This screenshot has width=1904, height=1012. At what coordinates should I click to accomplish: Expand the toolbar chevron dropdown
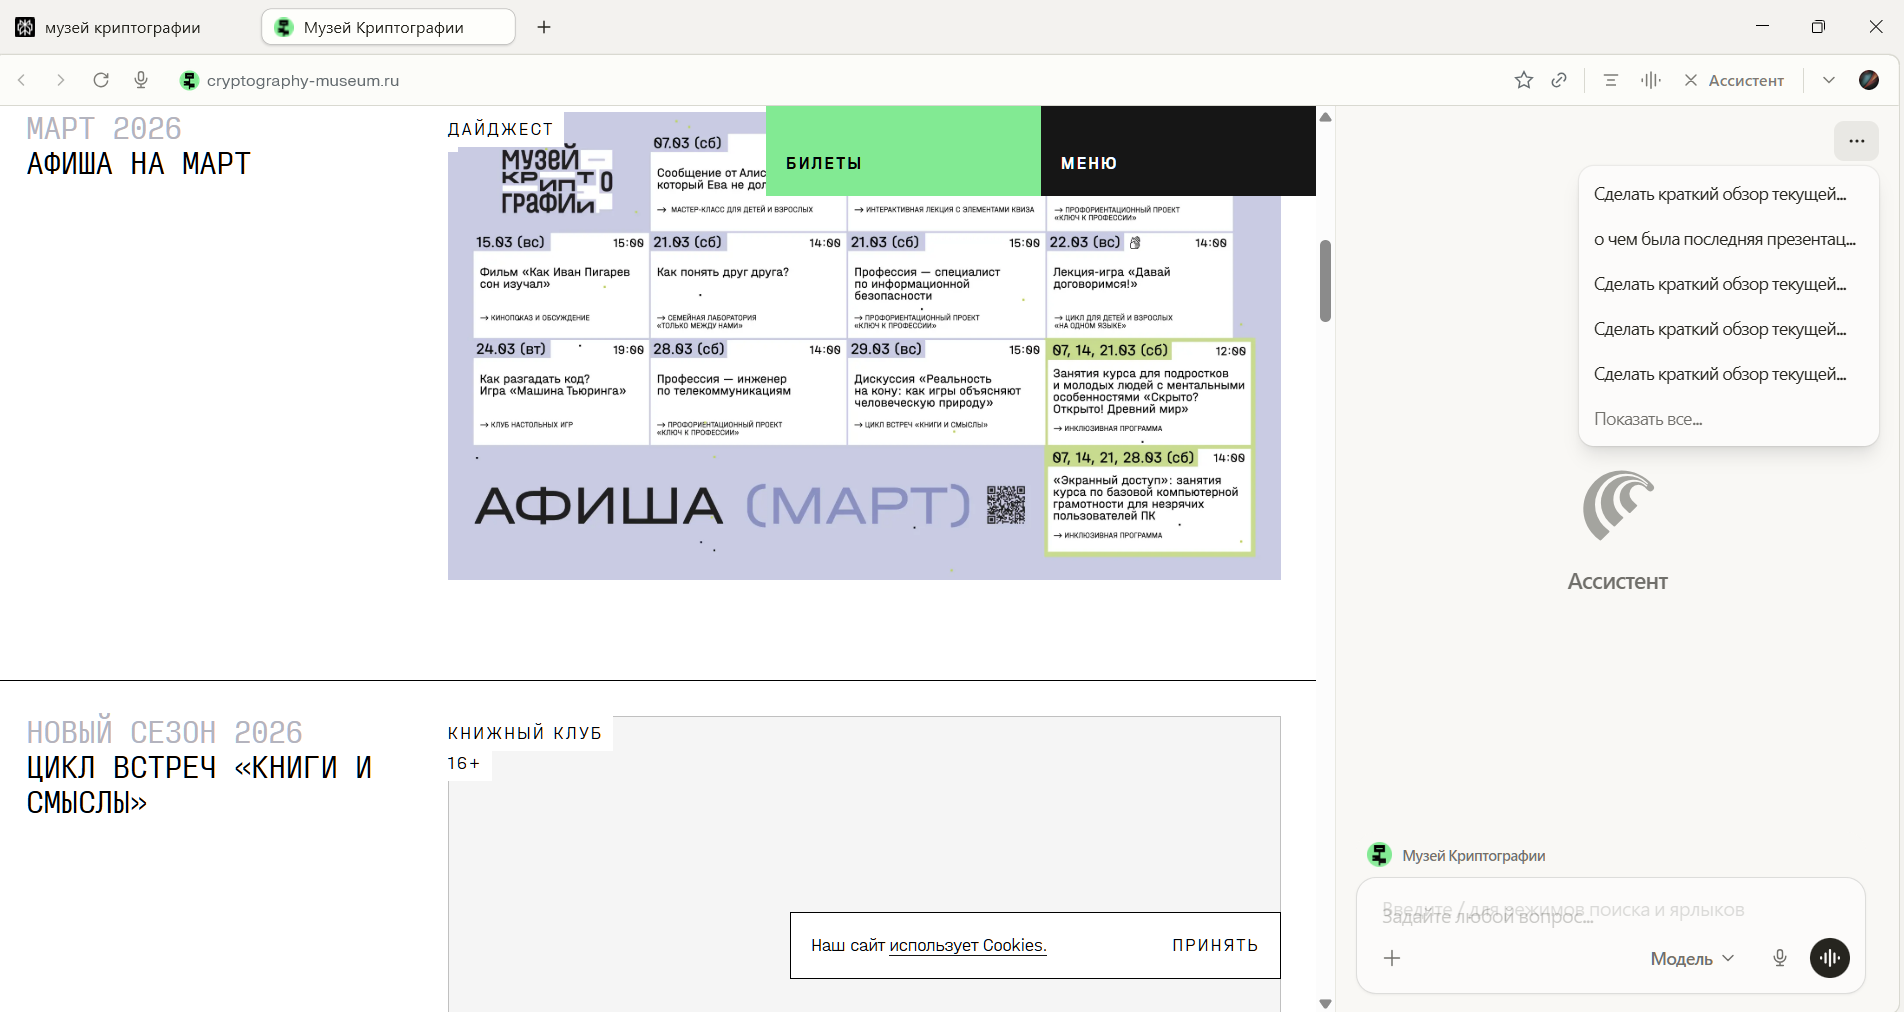coord(1828,80)
